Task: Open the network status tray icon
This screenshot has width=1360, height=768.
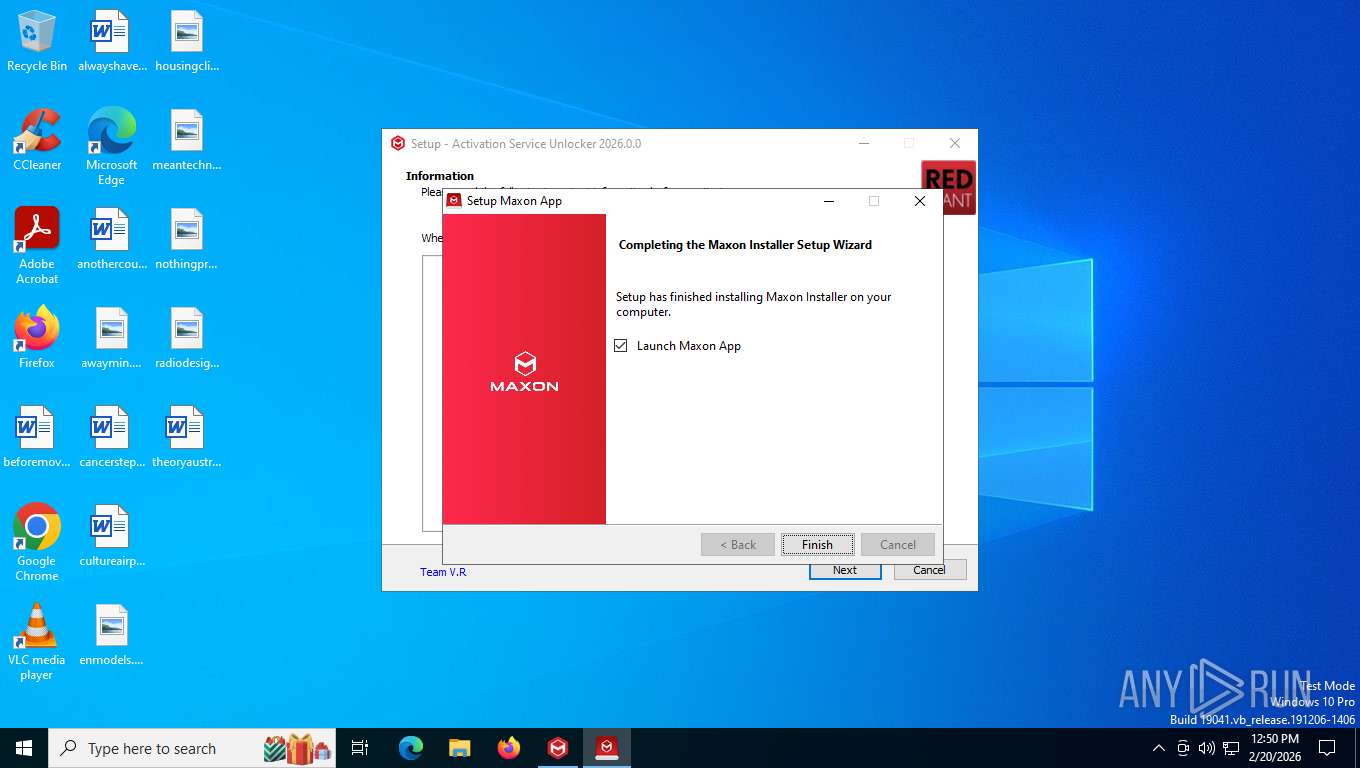Action: pyautogui.click(x=1231, y=748)
